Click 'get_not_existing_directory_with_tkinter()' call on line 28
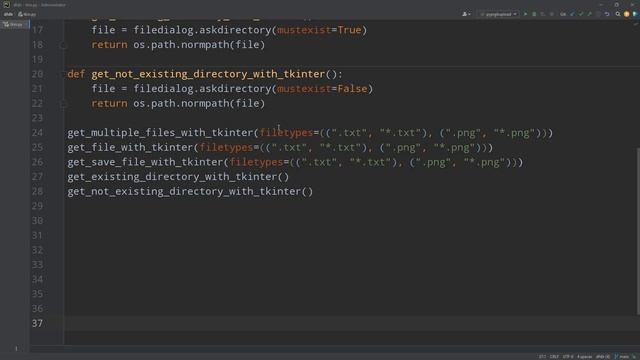The height and width of the screenshot is (360, 640). click(x=190, y=192)
